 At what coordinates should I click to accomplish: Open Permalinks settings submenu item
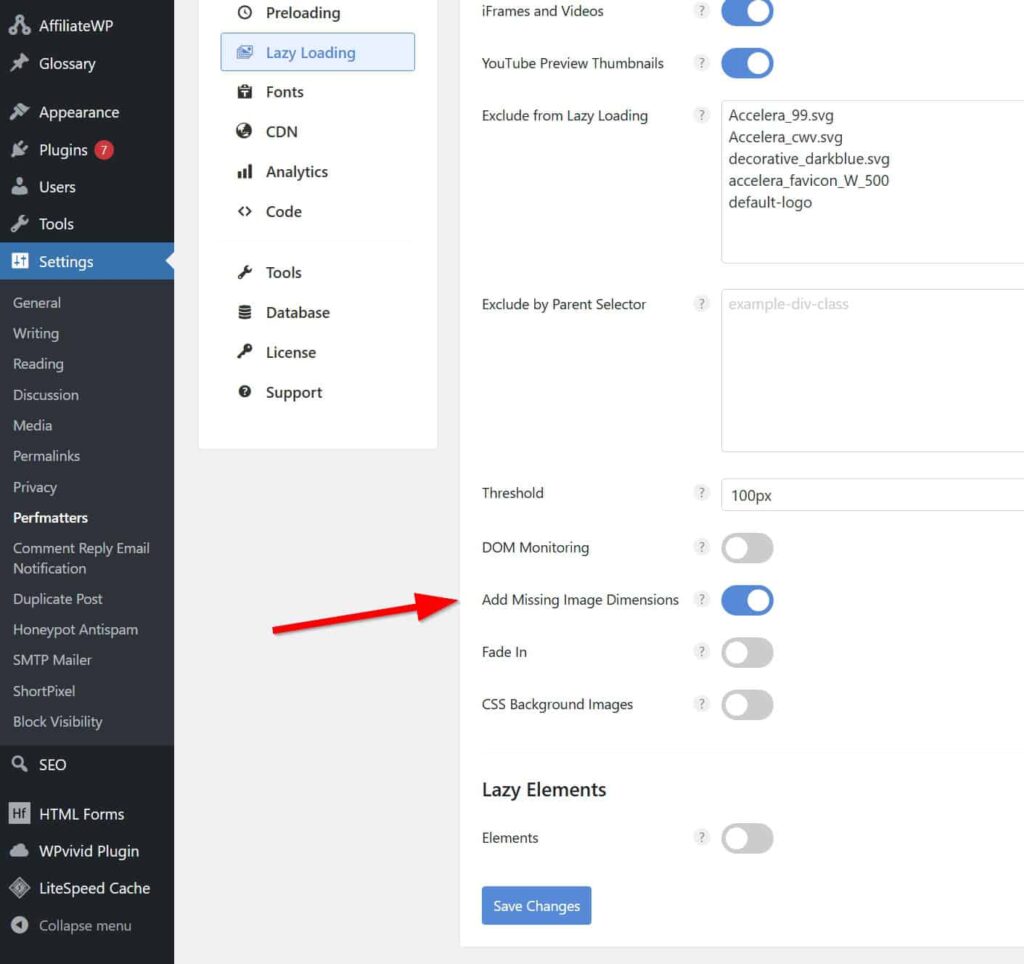[x=46, y=456]
